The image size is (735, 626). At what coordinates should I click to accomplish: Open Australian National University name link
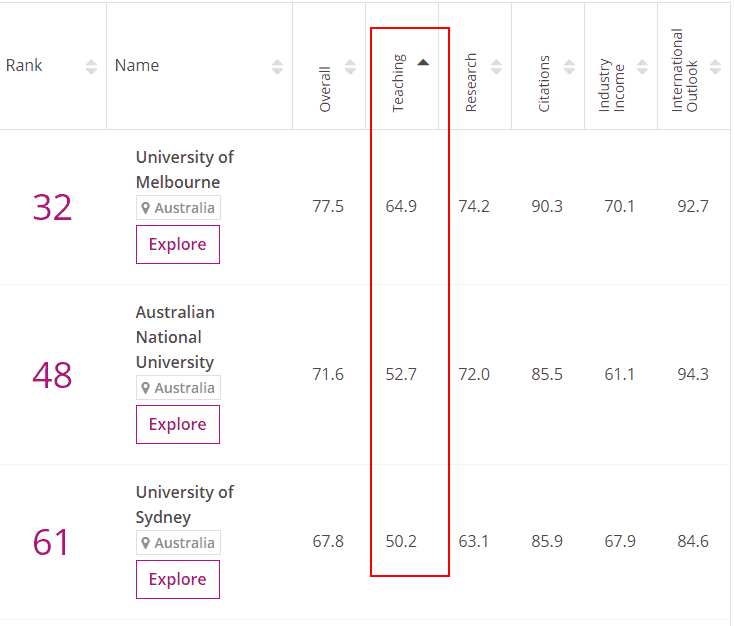(175, 337)
